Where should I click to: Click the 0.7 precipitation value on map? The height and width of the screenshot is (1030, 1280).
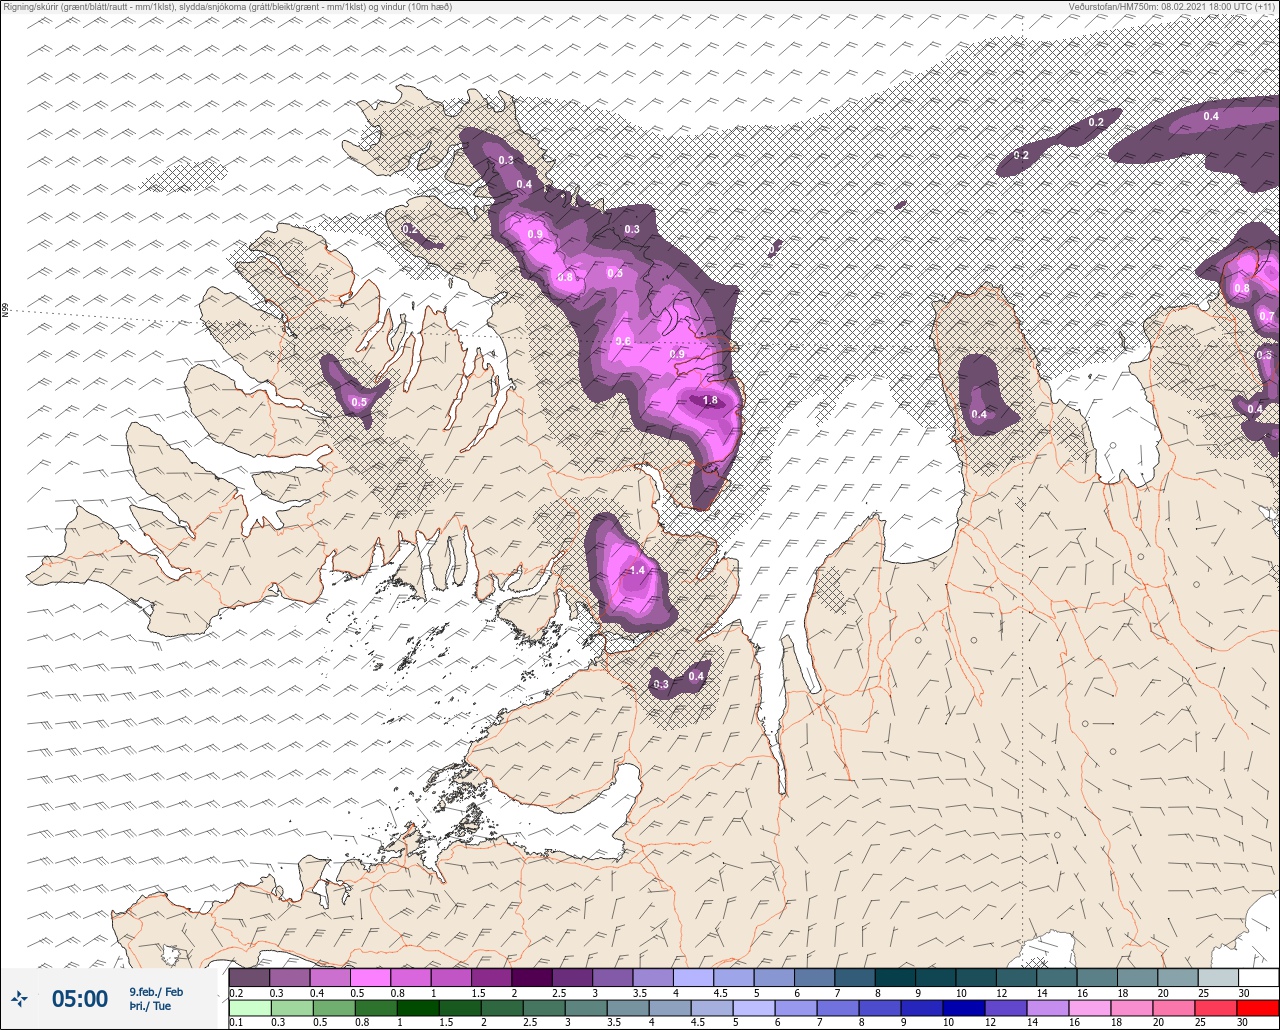1267,316
